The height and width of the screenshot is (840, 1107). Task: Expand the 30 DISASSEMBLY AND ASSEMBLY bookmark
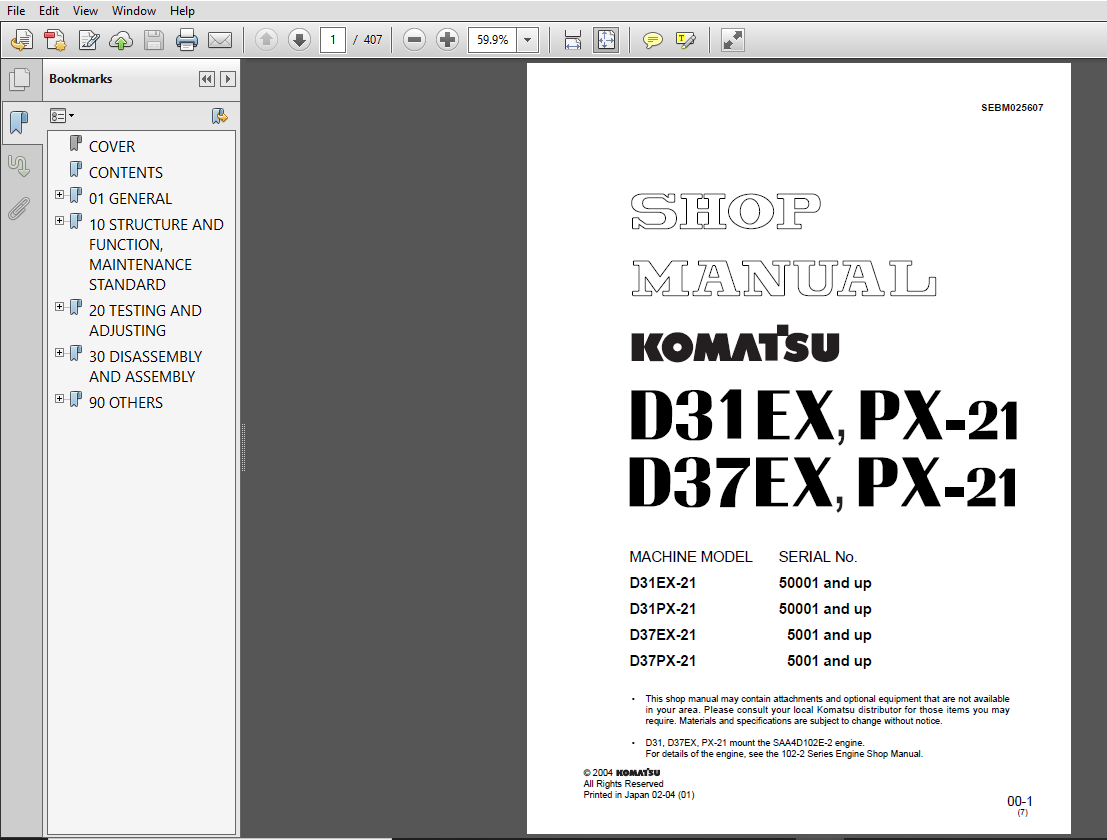(60, 353)
